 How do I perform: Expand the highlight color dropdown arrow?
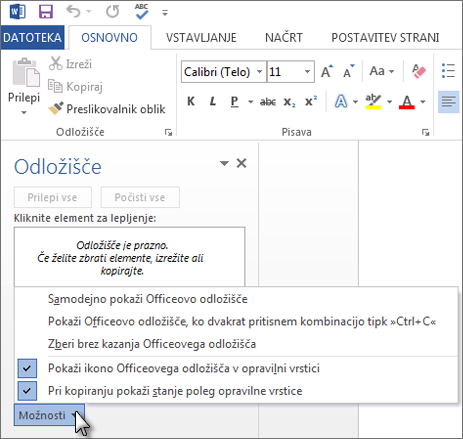(389, 102)
